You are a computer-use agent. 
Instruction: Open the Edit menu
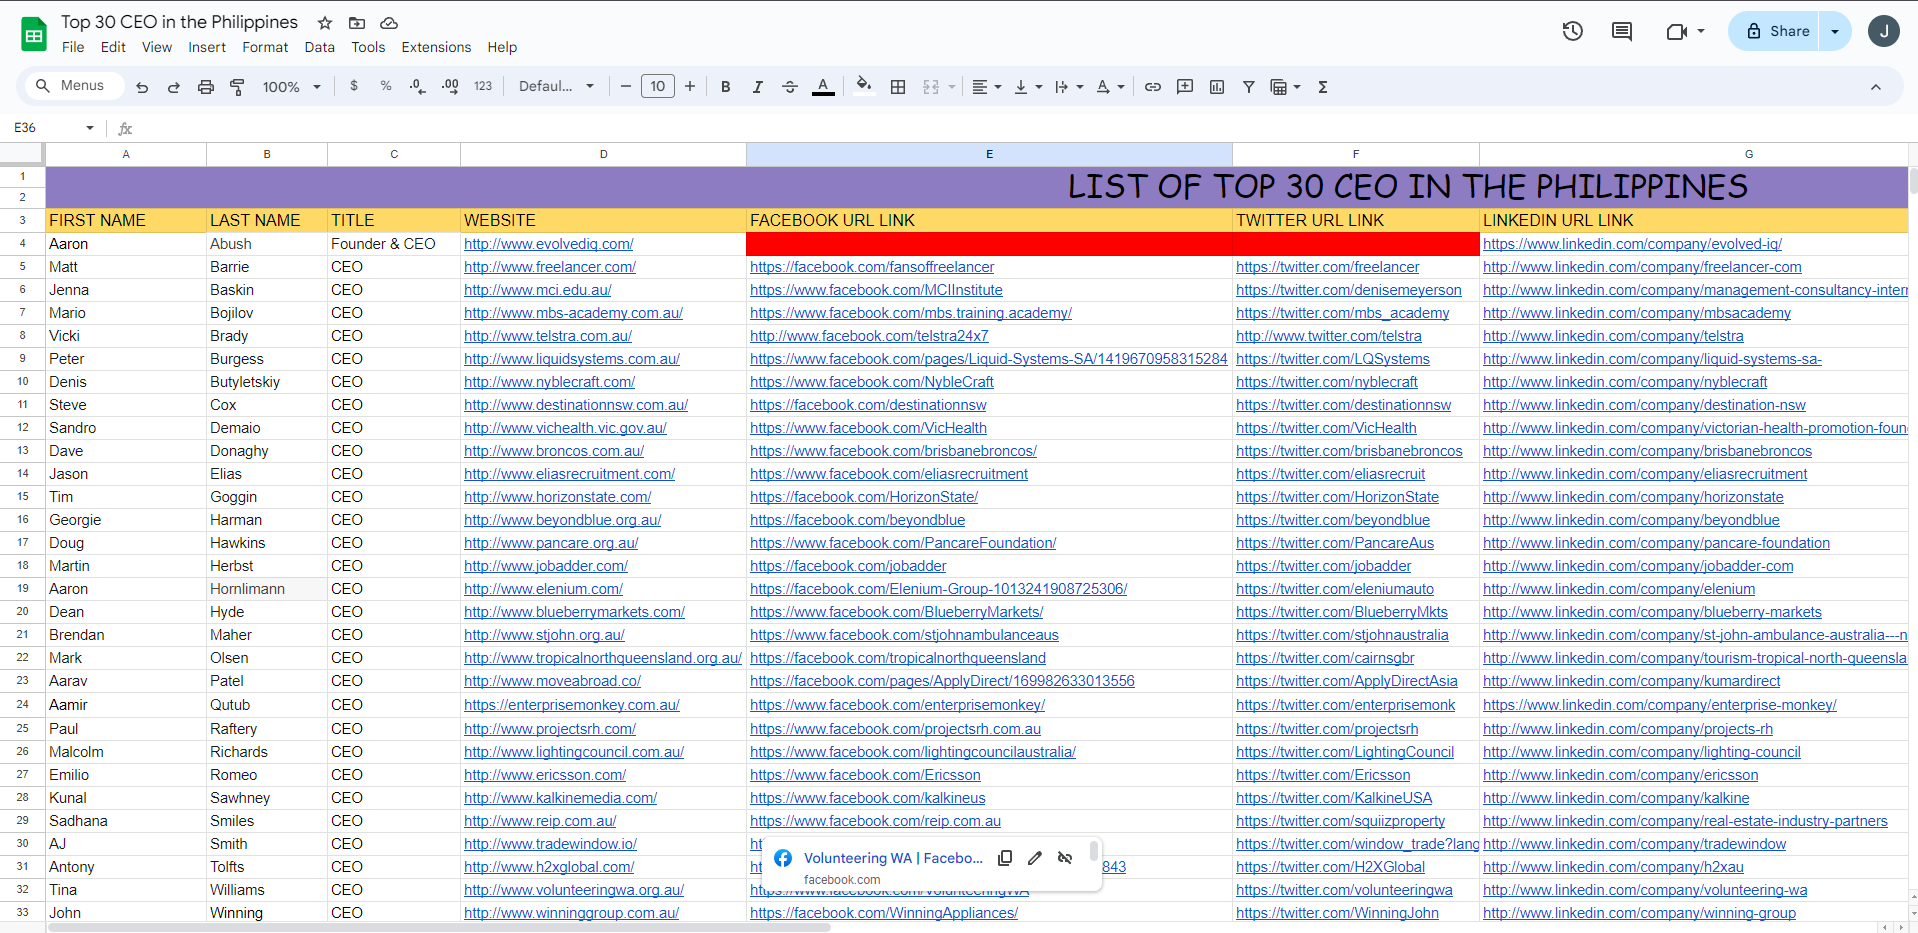113,47
